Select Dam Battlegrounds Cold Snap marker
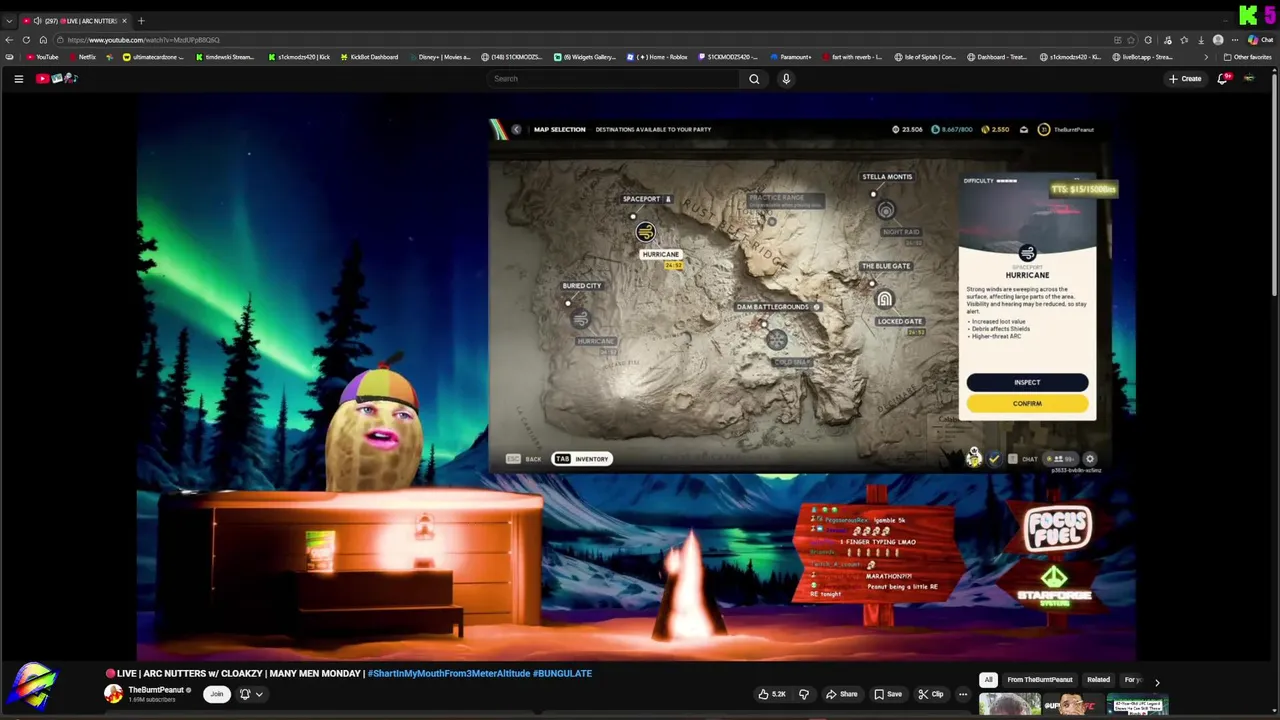The width and height of the screenshot is (1280, 720). tap(777, 340)
